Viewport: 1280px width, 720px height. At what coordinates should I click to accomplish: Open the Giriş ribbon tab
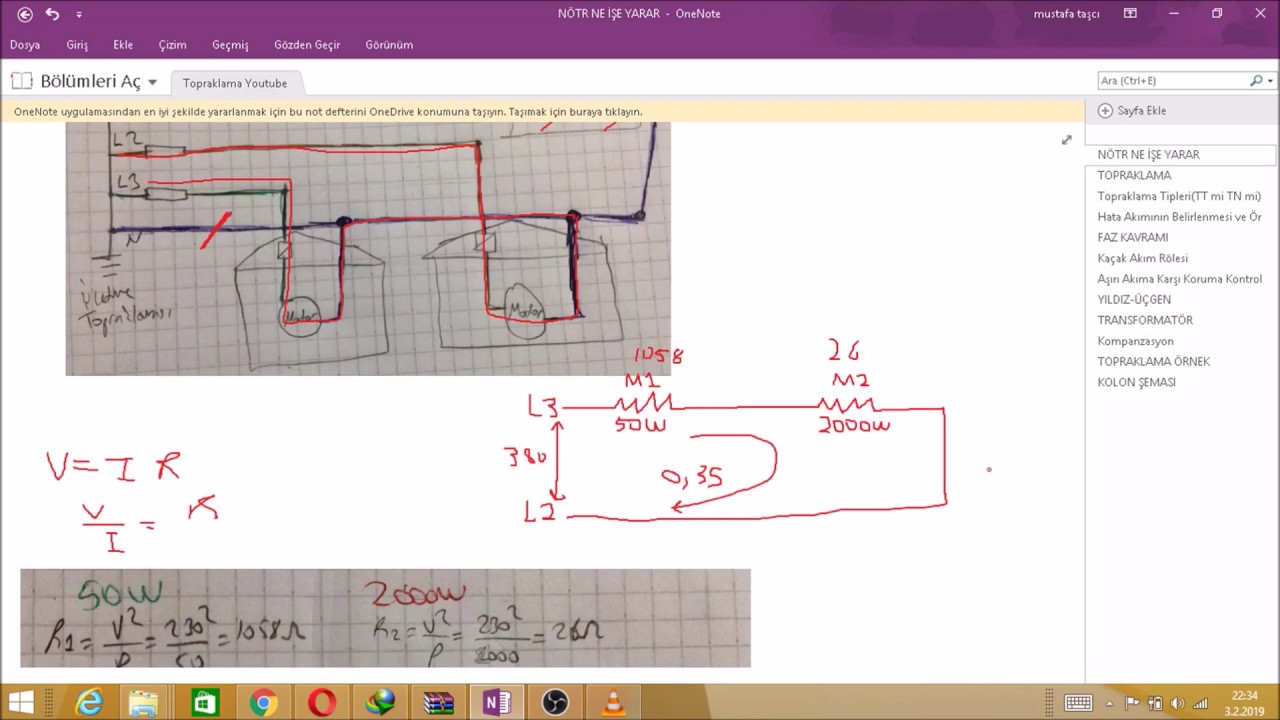point(77,45)
